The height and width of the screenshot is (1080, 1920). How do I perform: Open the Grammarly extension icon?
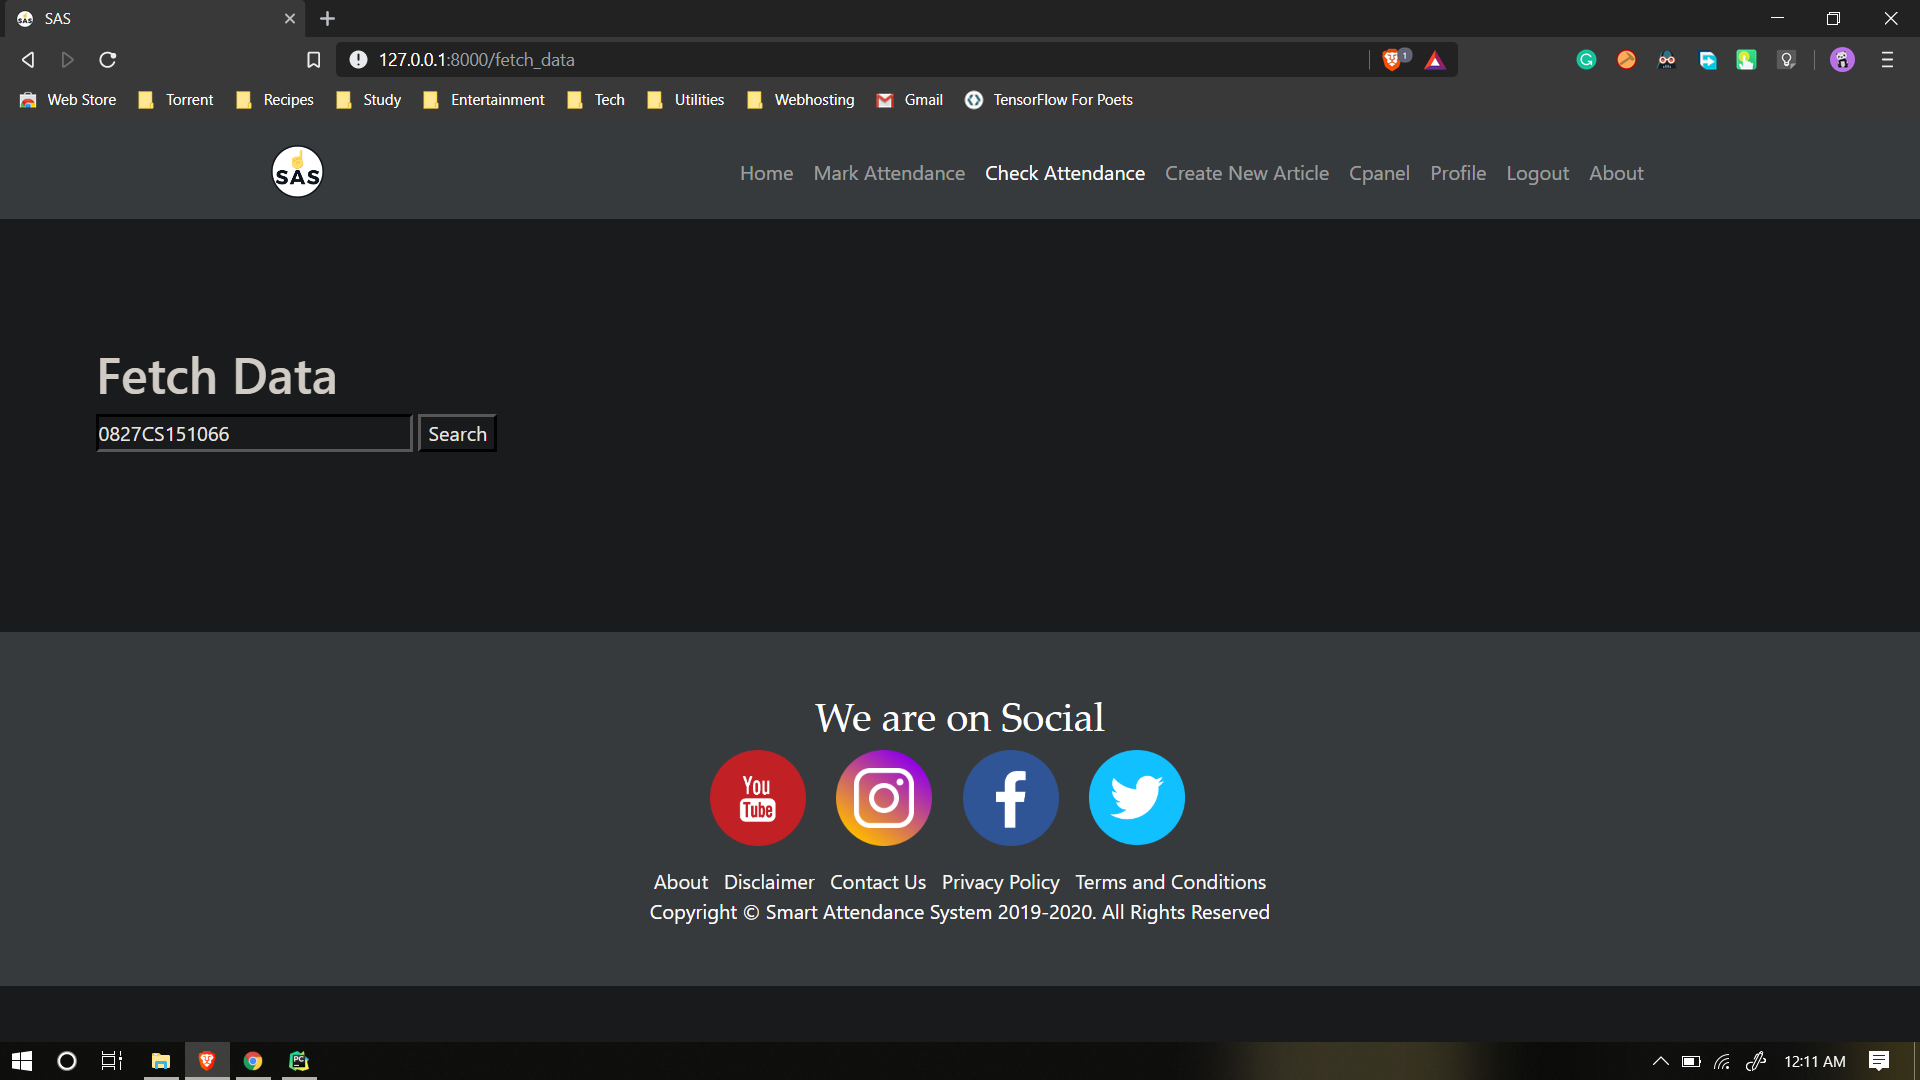tap(1586, 60)
